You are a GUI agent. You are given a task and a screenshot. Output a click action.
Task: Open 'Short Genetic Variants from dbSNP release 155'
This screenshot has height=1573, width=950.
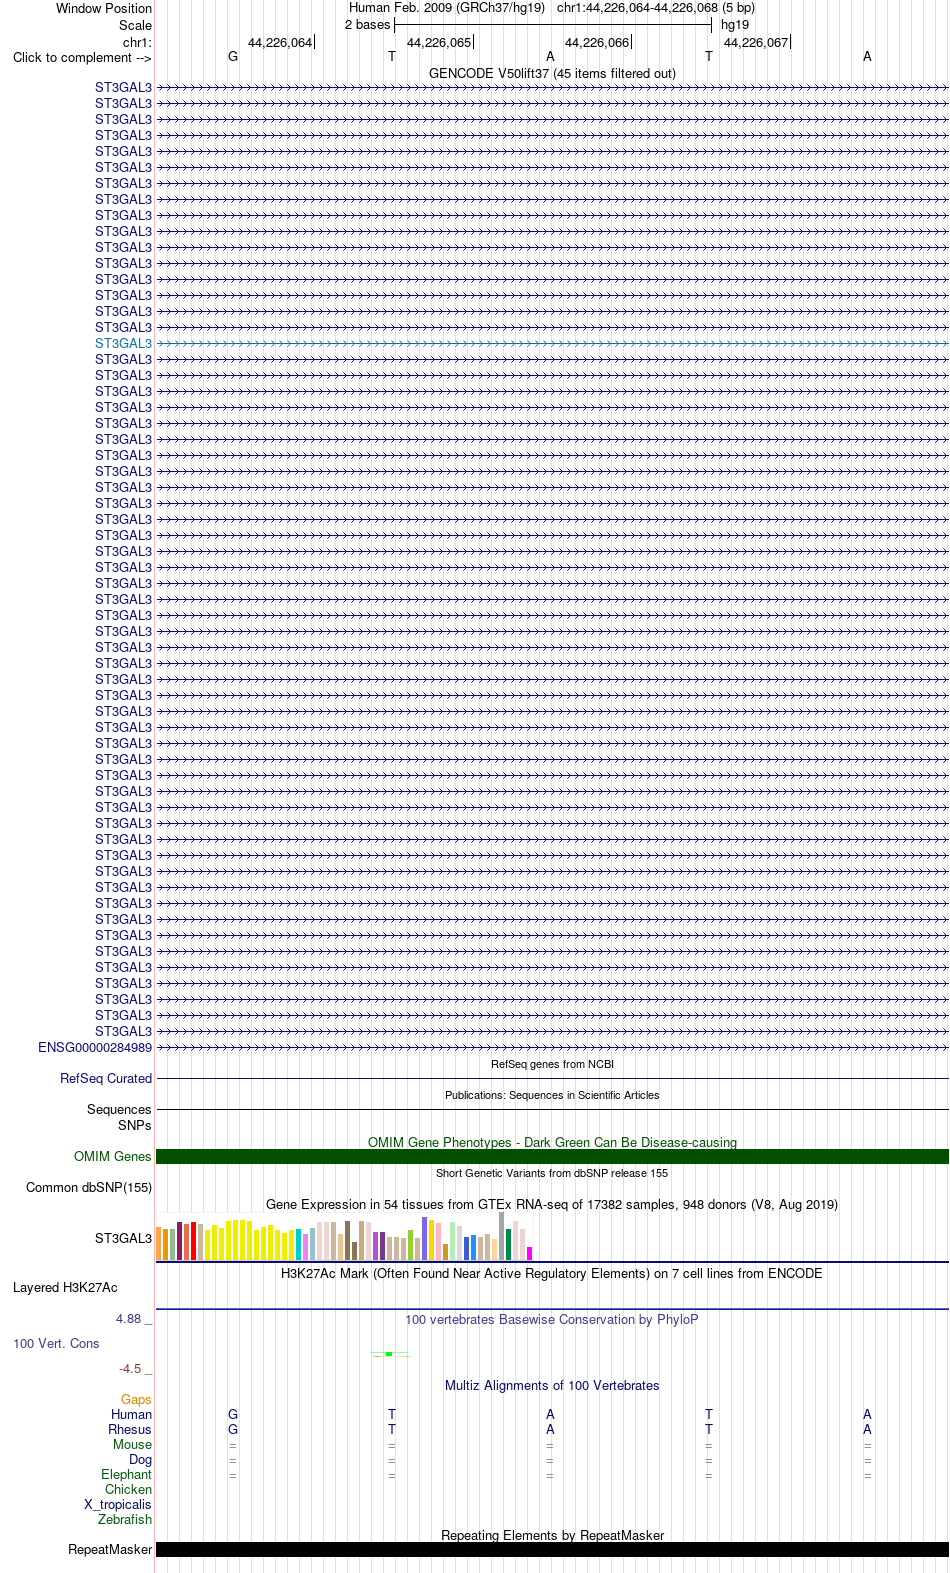(552, 1173)
